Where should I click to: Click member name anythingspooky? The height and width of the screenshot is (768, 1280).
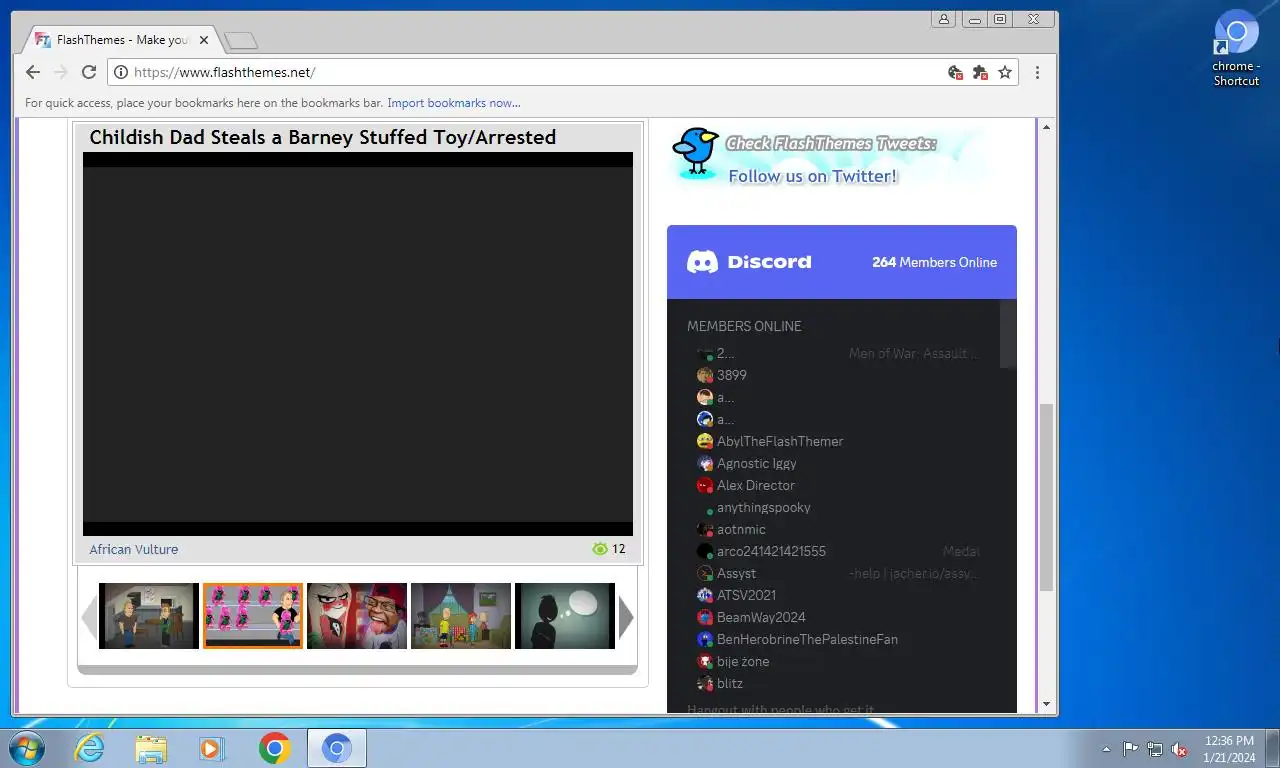764,507
